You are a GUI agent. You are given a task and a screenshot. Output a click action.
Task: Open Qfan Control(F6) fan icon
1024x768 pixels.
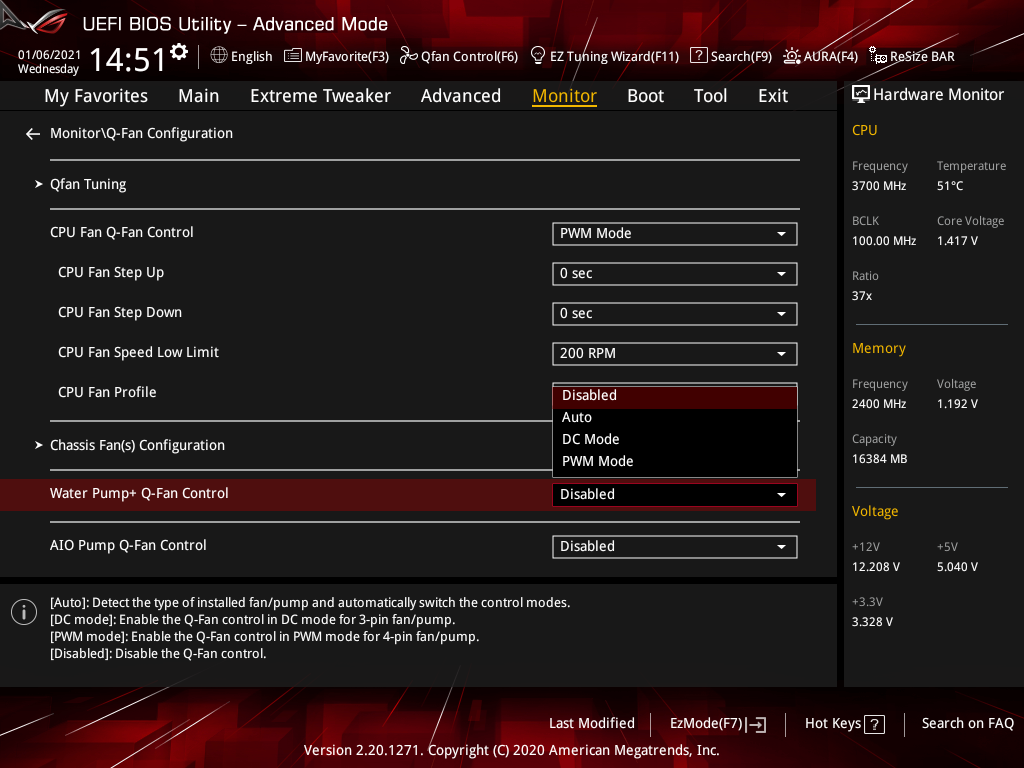point(408,56)
